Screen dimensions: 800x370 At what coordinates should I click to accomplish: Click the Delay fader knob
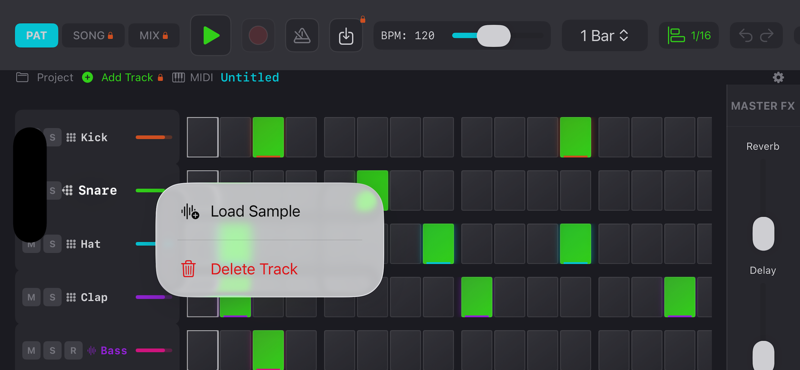tap(763, 356)
